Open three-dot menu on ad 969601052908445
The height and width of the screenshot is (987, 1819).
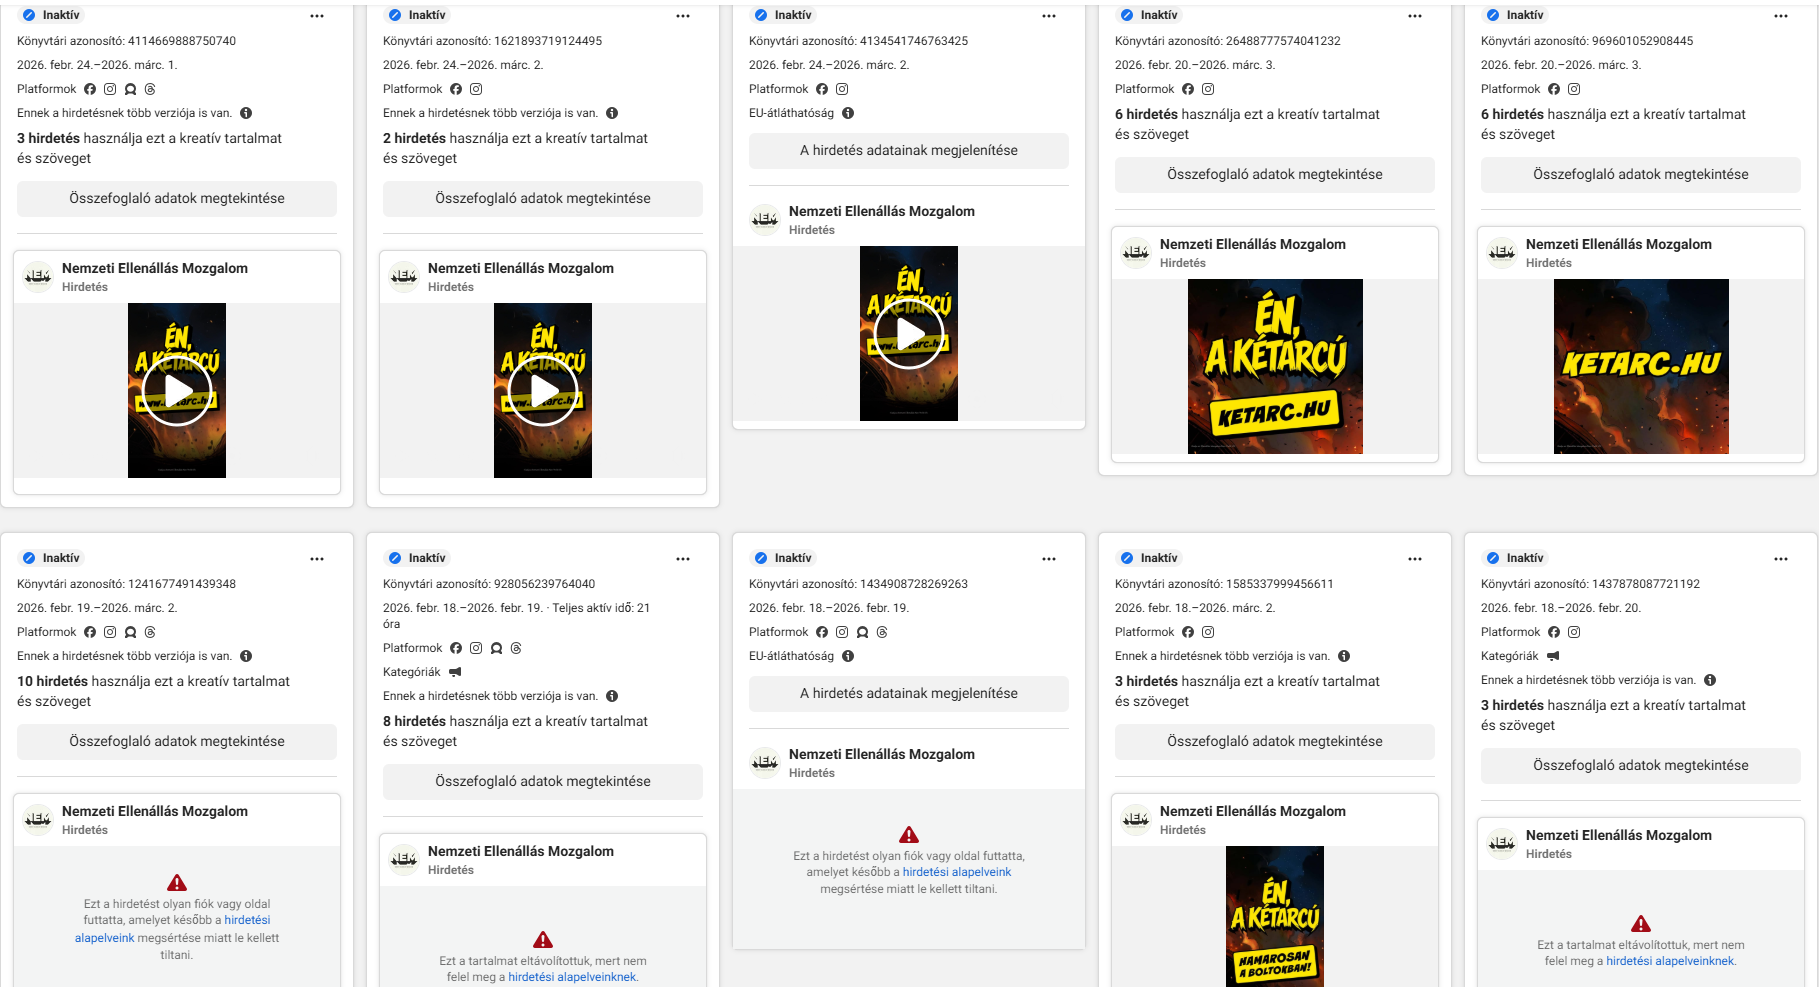click(x=1781, y=16)
